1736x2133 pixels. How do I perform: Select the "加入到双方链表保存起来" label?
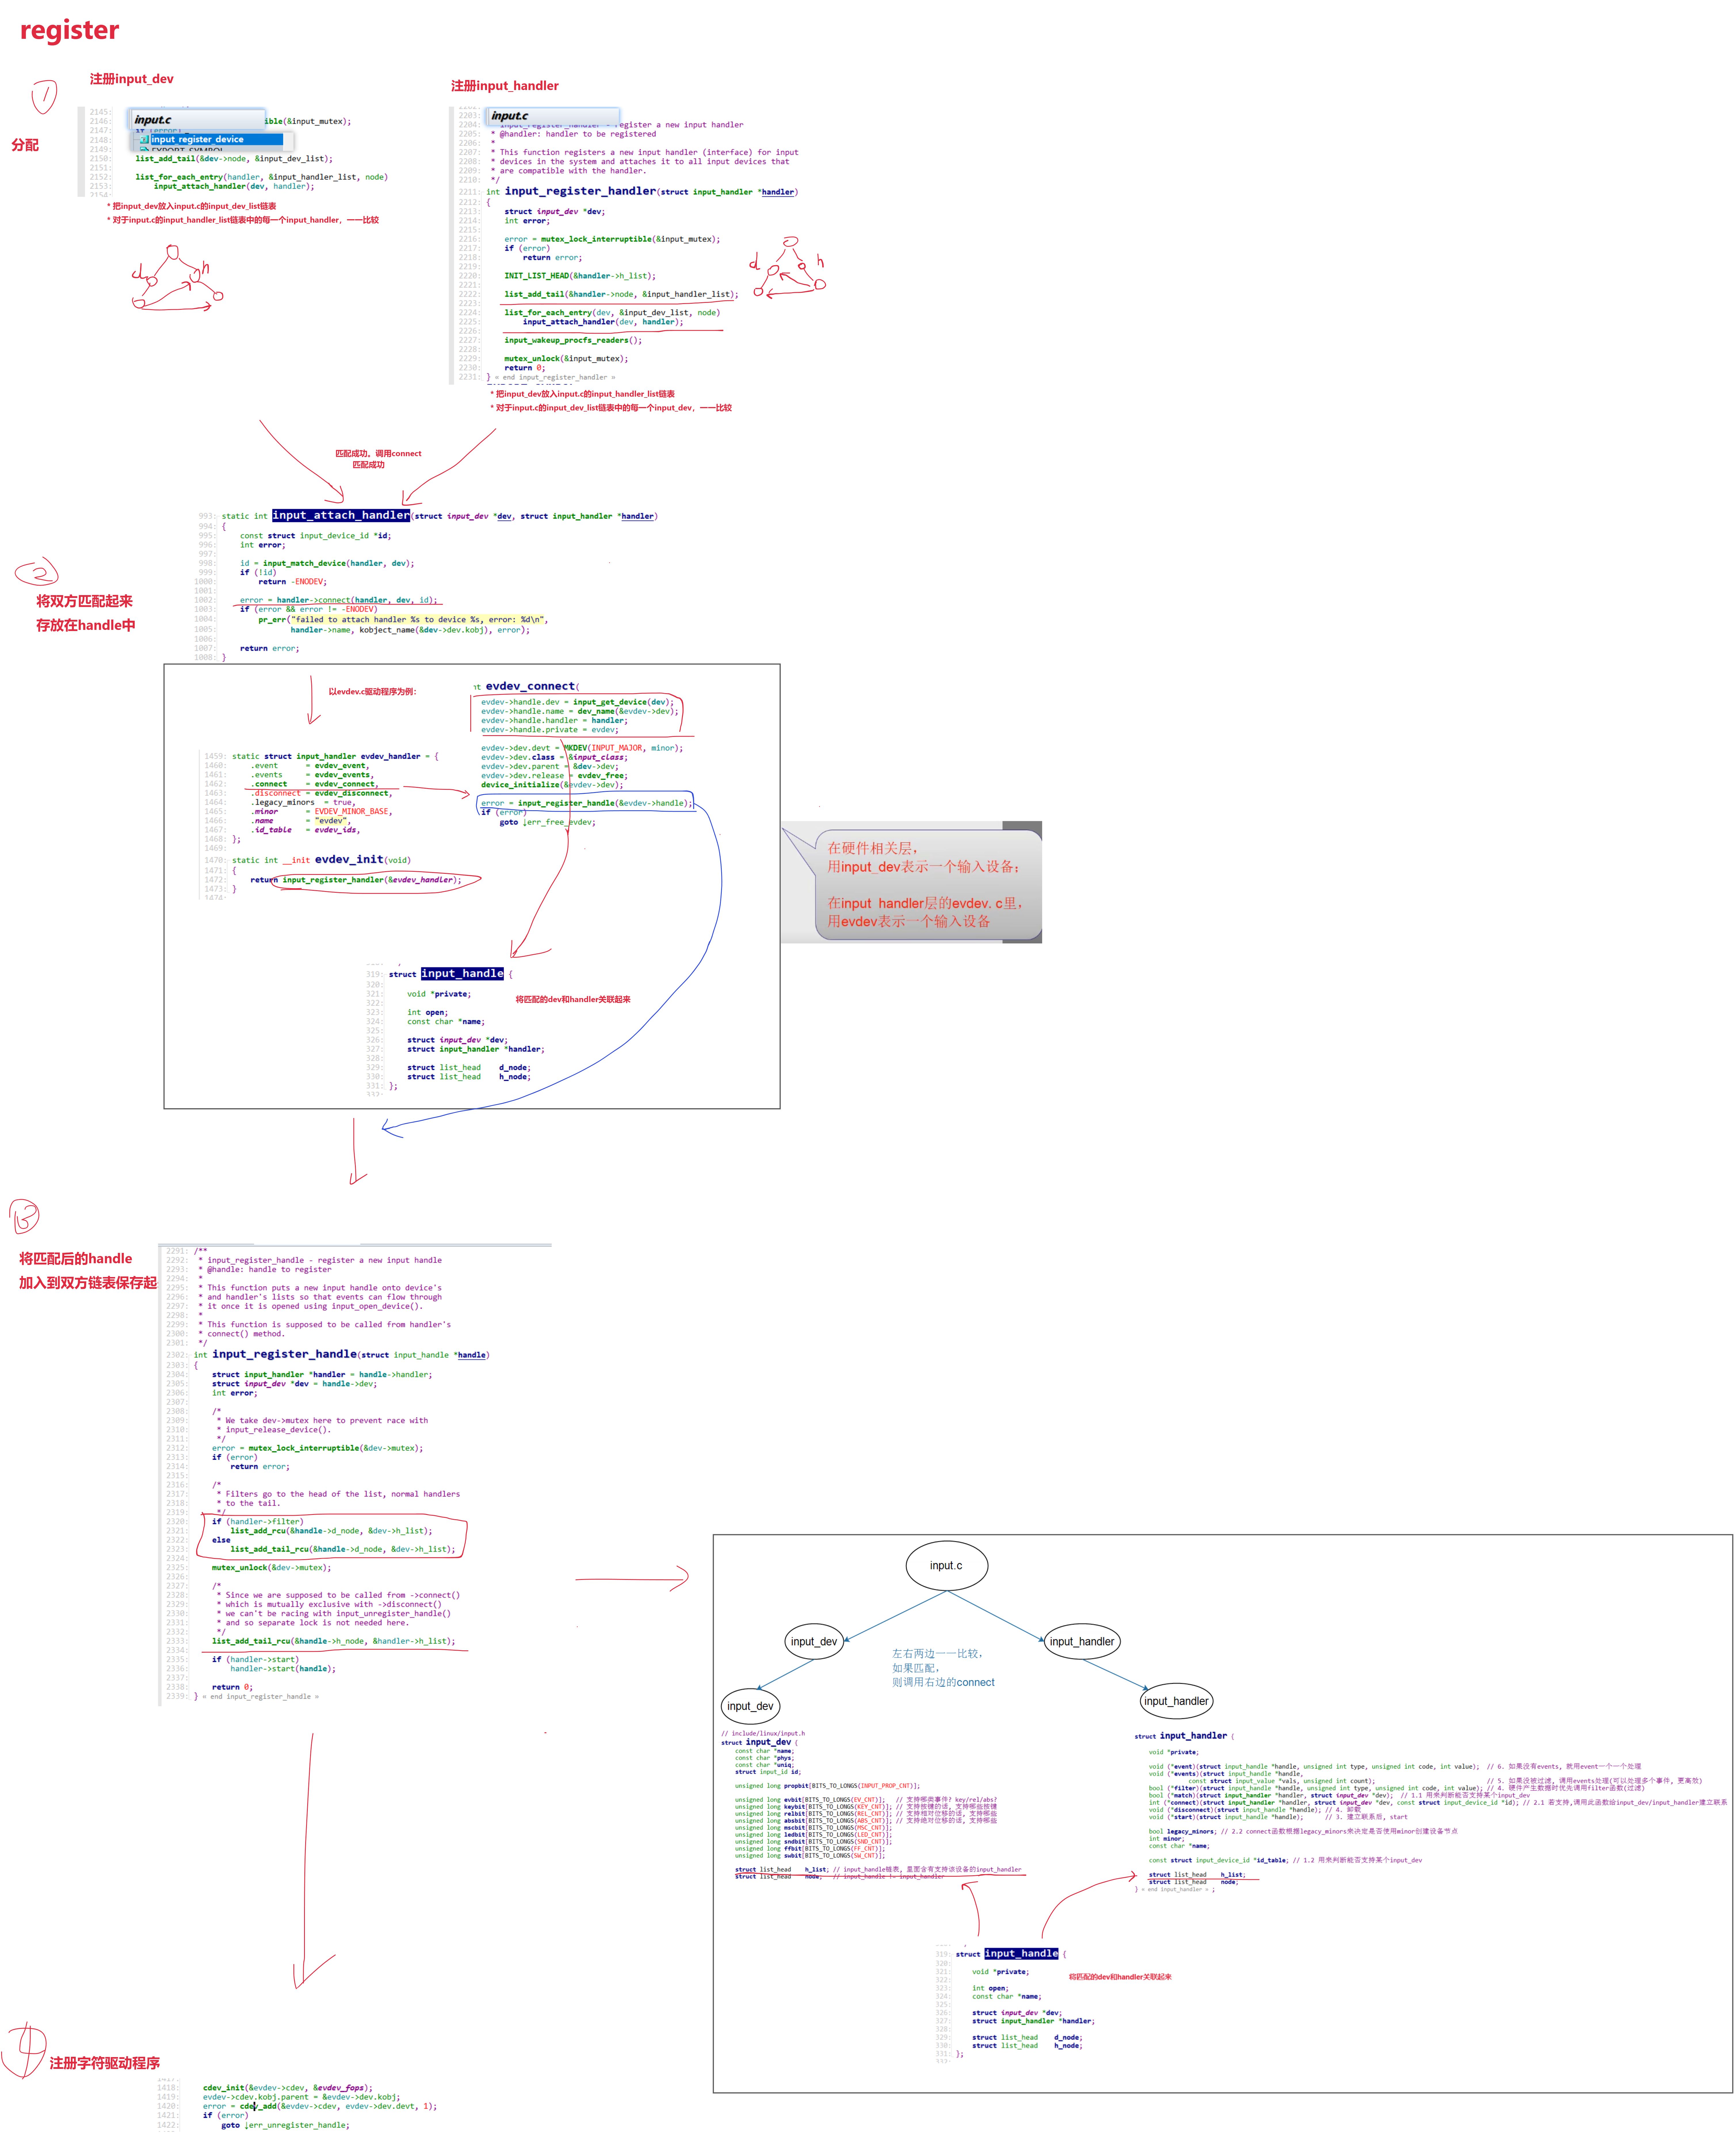tap(88, 1283)
